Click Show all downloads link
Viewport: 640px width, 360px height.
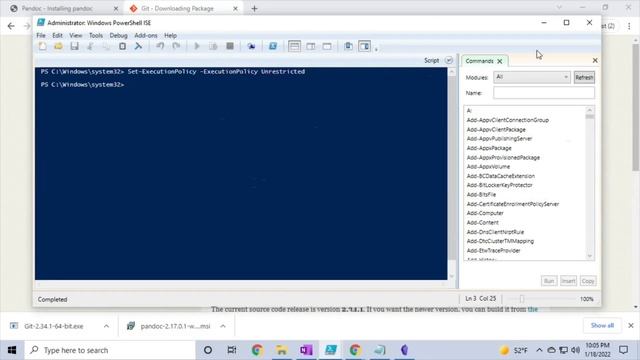(602, 325)
